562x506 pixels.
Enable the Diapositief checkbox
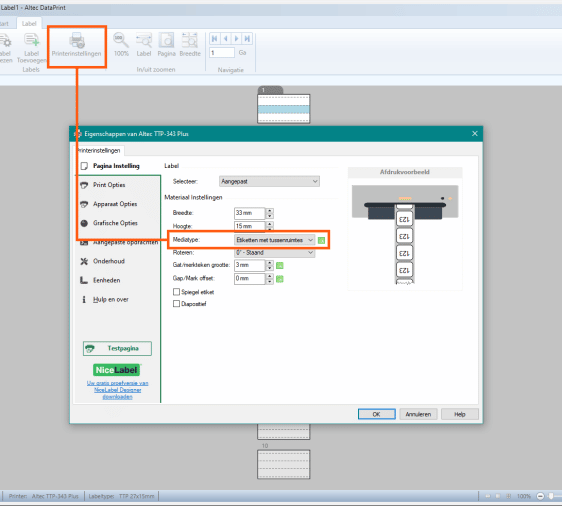[176, 304]
